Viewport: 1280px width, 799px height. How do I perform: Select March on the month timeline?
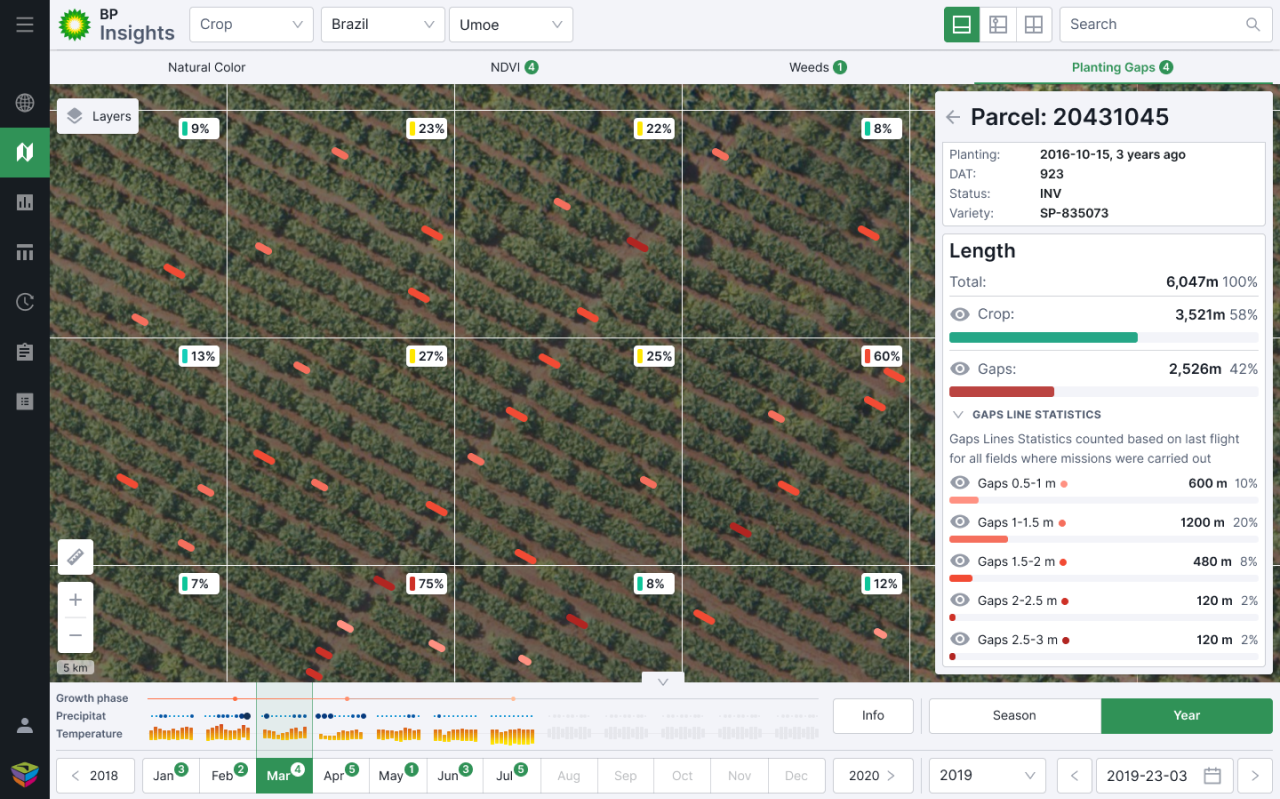(283, 775)
